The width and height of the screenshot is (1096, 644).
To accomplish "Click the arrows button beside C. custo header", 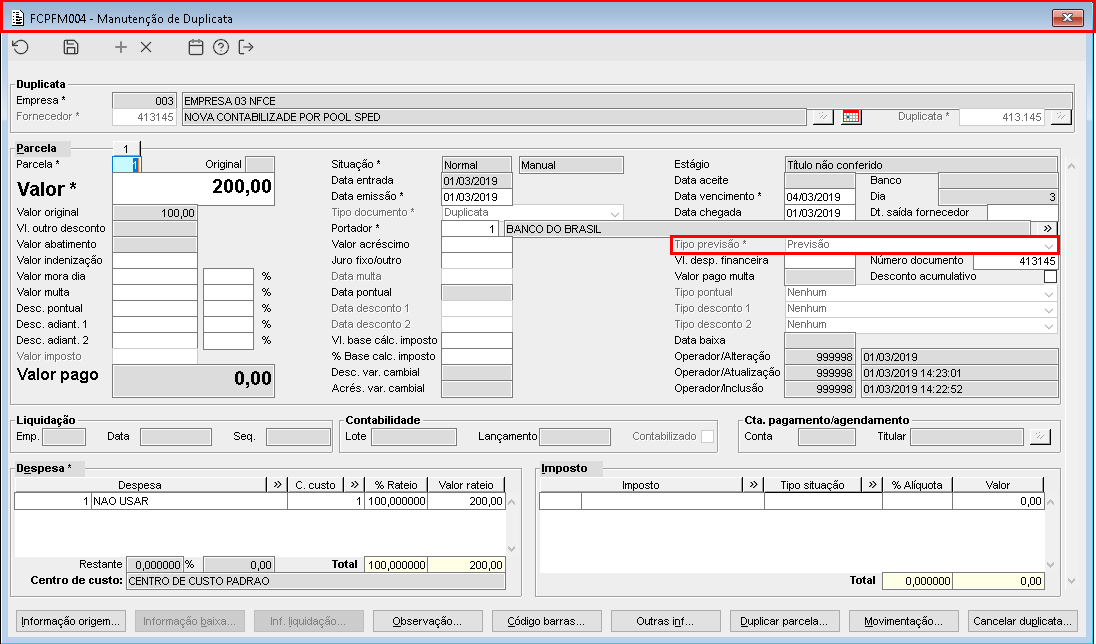I will (x=354, y=485).
